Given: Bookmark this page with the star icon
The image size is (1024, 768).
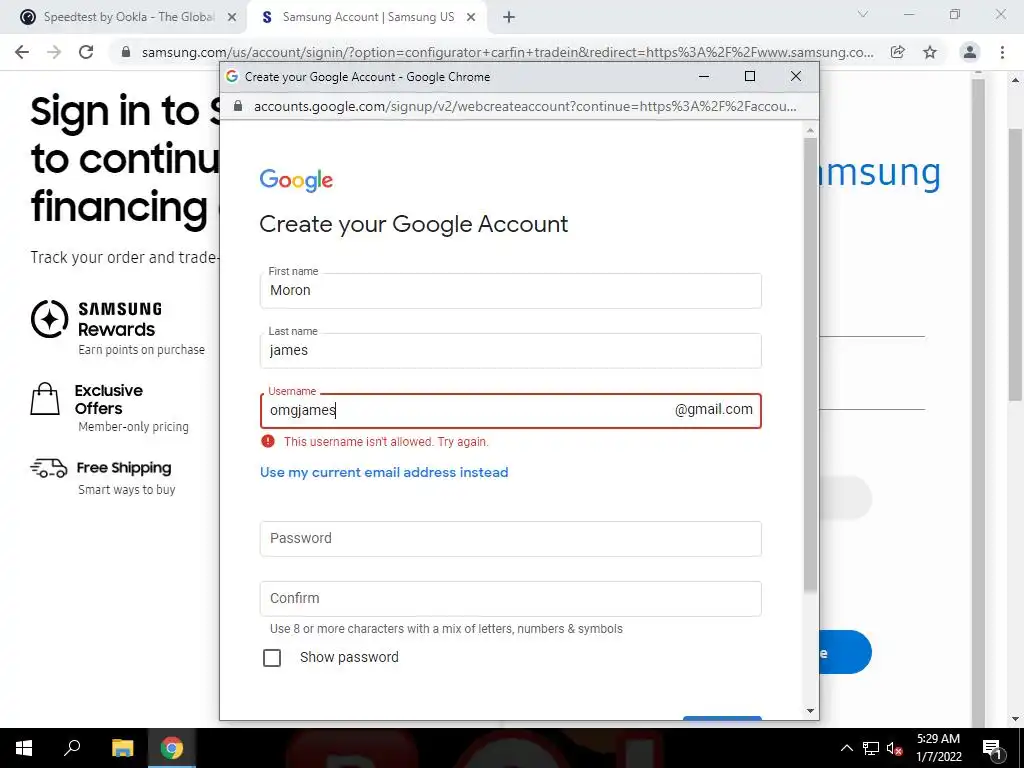Looking at the screenshot, I should [930, 52].
